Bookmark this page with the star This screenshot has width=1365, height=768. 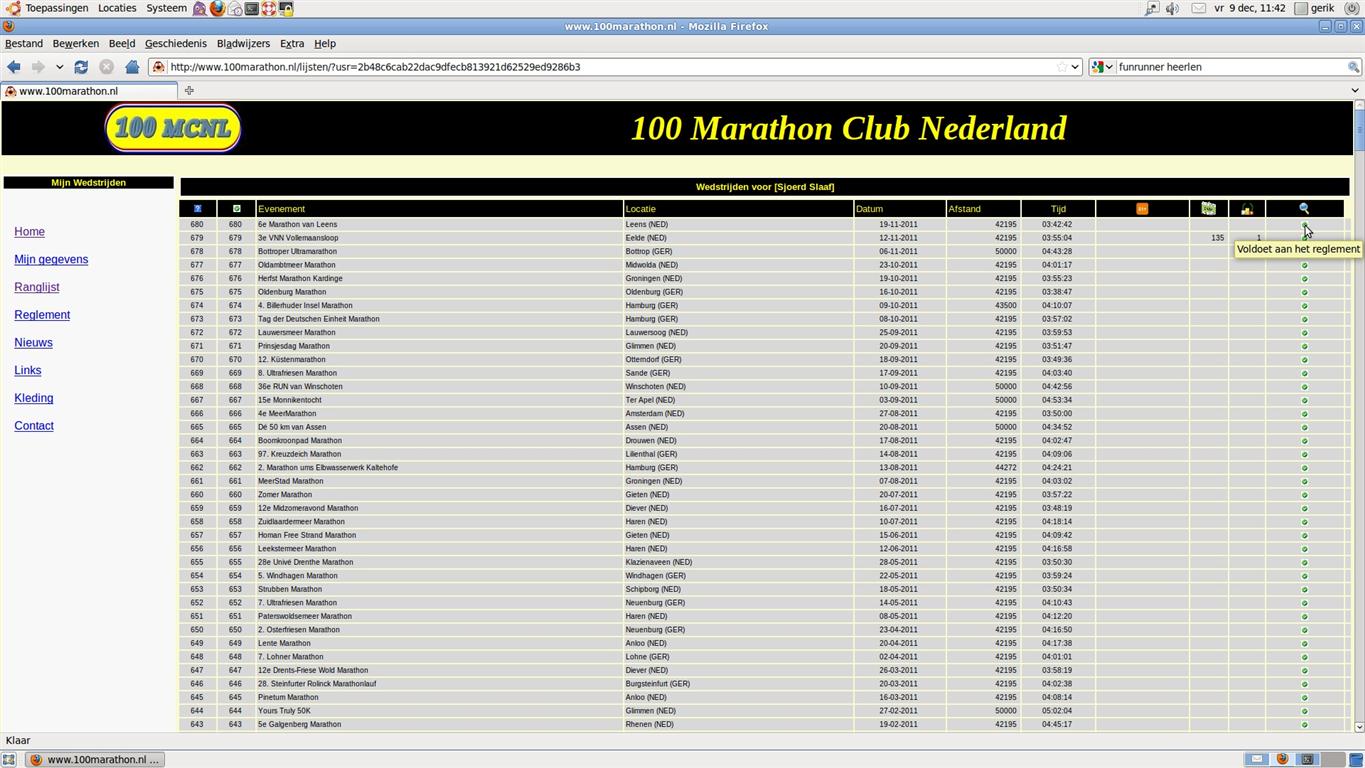(1061, 67)
